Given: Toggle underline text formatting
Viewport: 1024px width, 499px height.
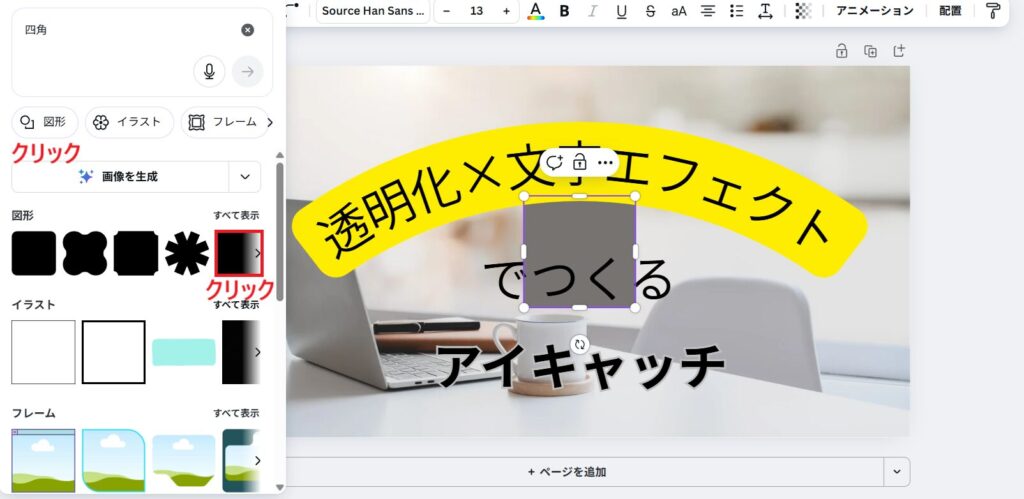Looking at the screenshot, I should [622, 11].
